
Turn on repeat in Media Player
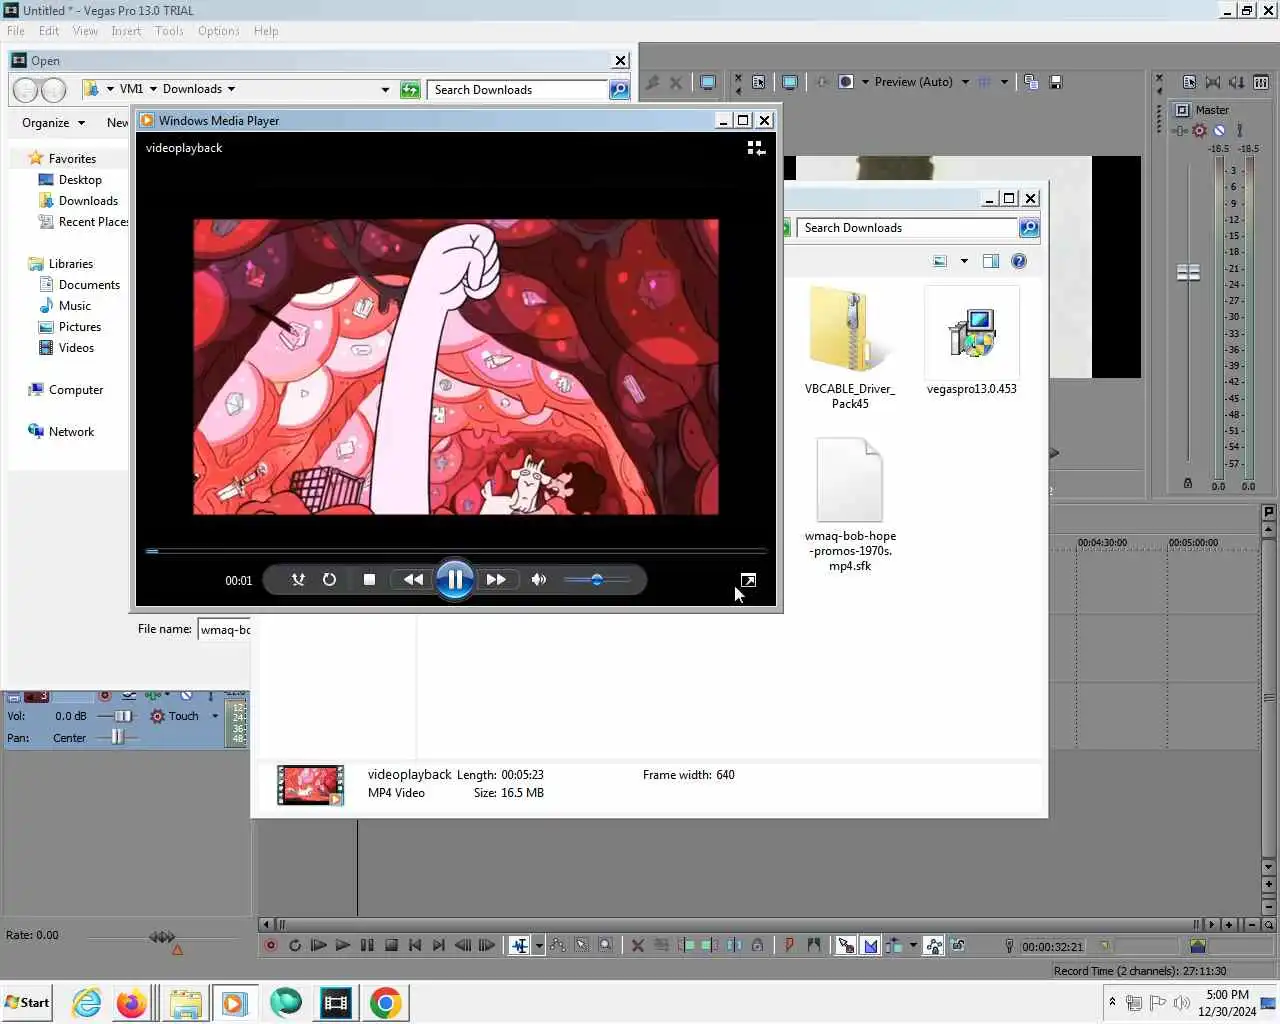click(329, 579)
